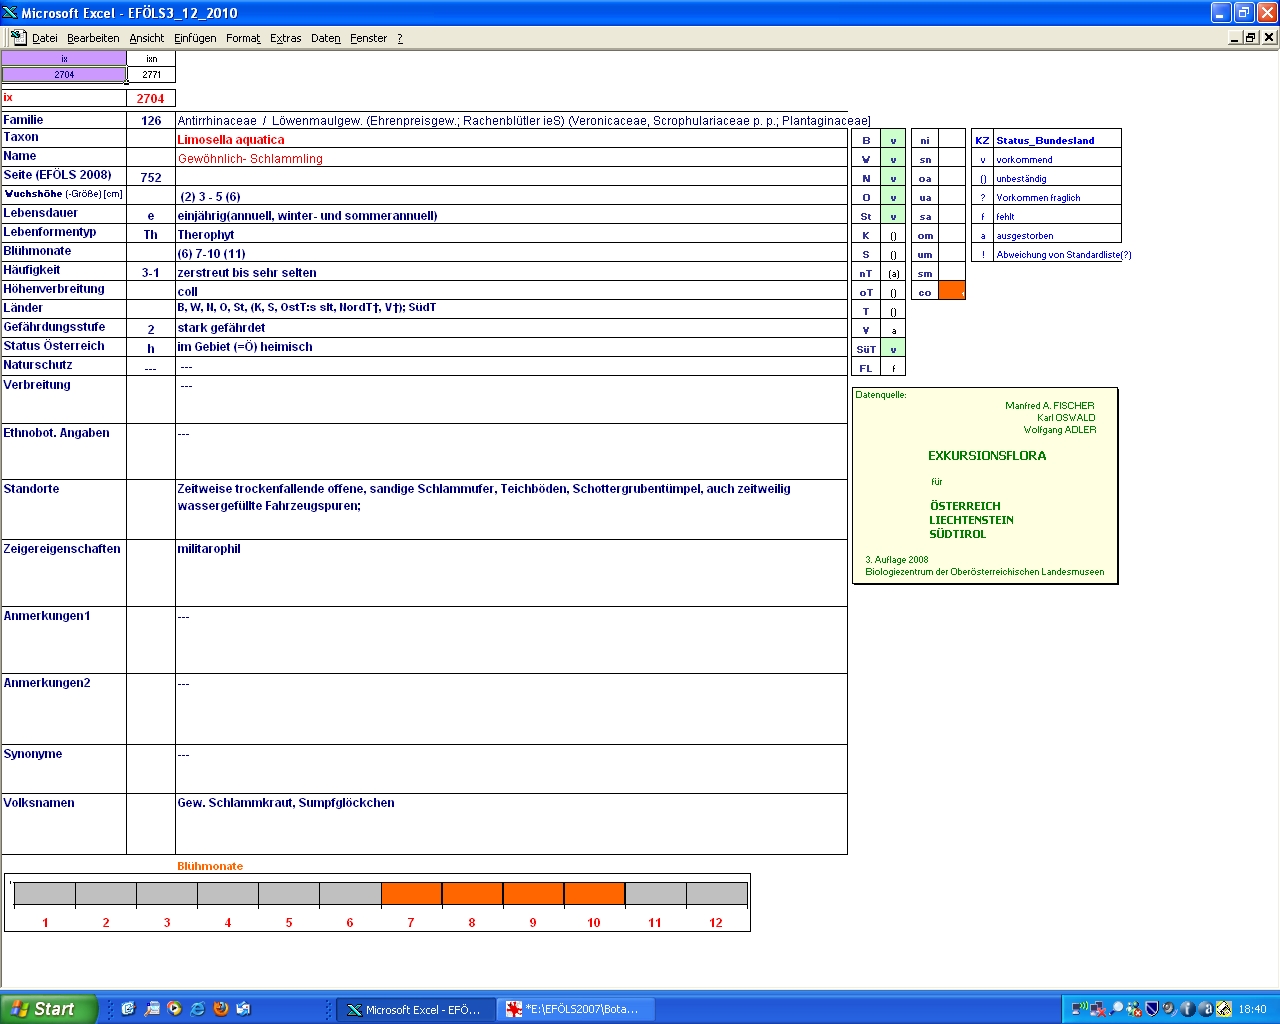The image size is (1280, 1024).
Task: Open the Datei menu
Action: pos(44,38)
